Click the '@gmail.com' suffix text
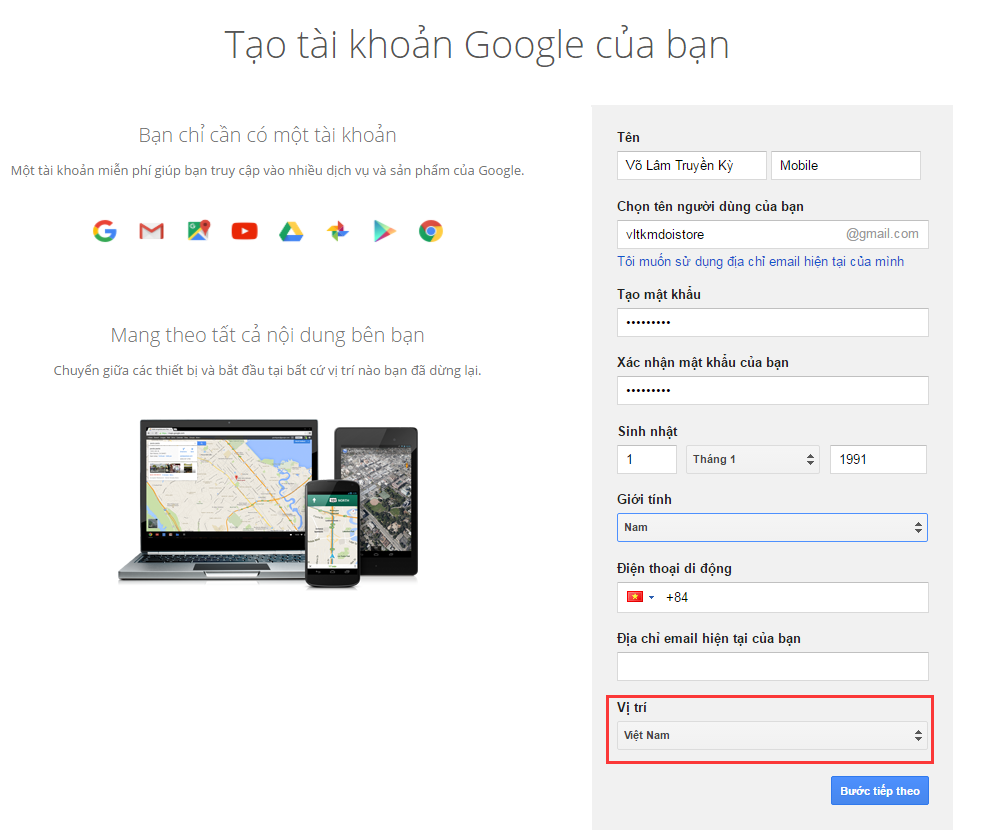 click(882, 234)
